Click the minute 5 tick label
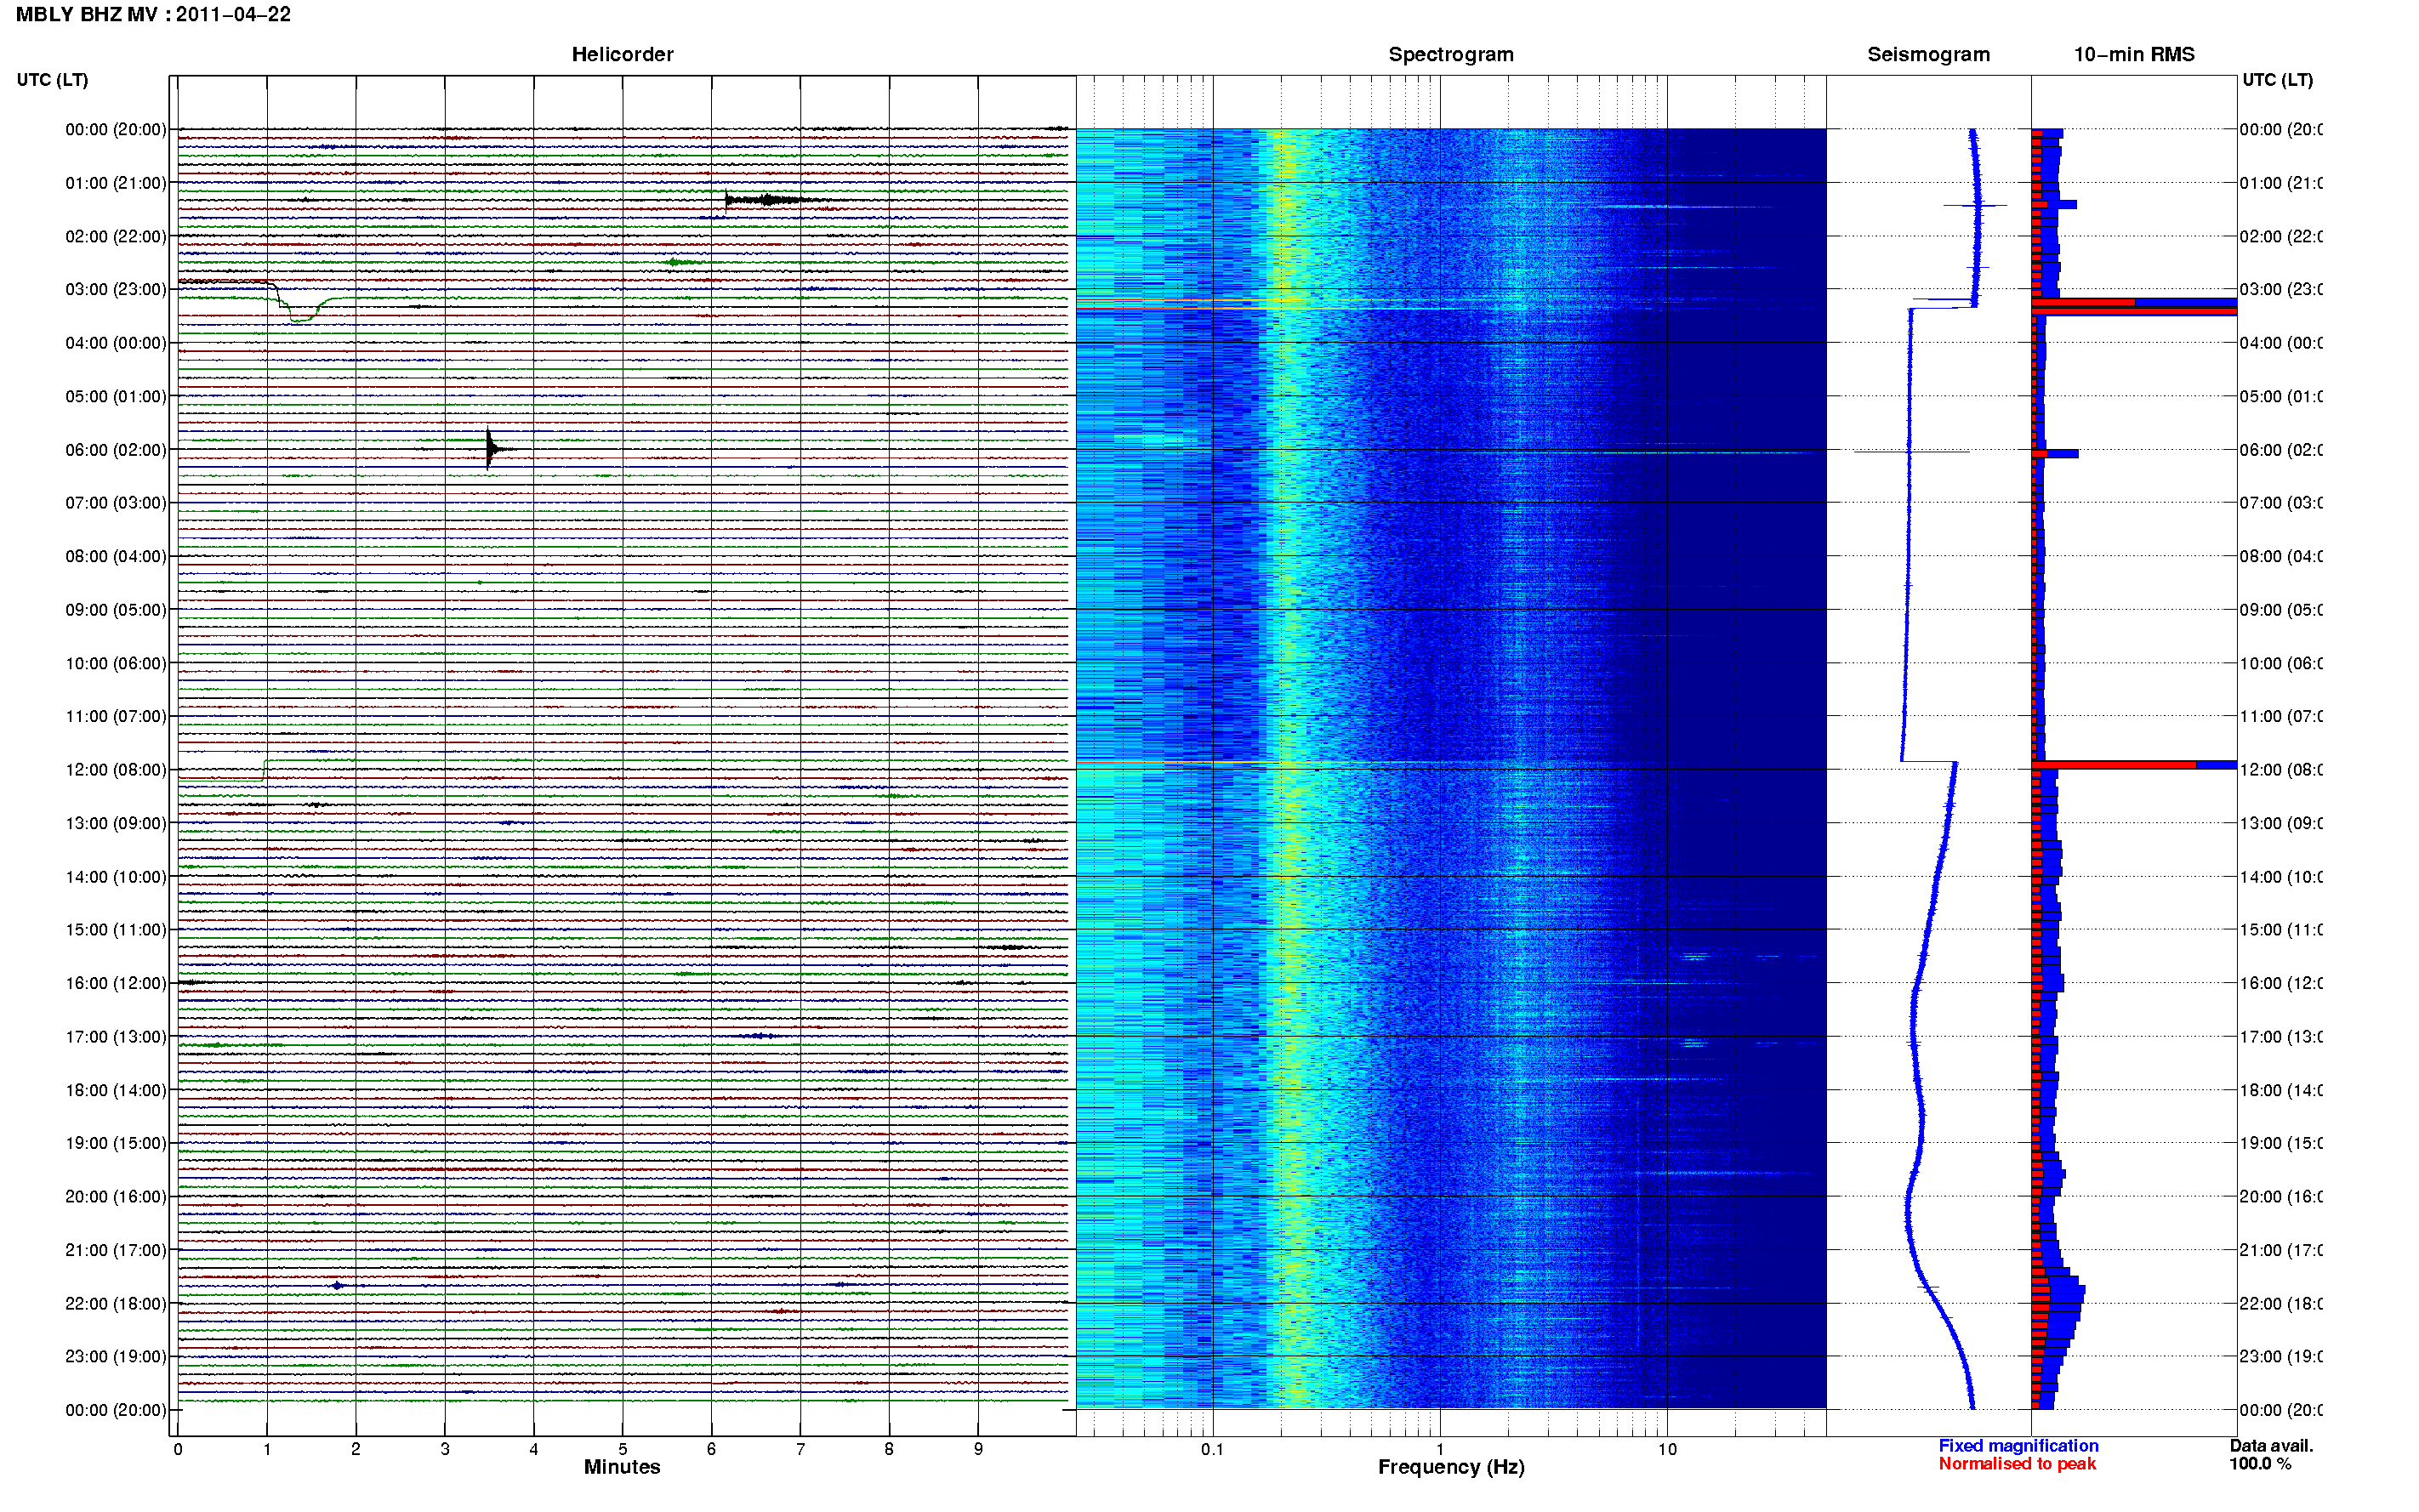The image size is (2419, 1512). coord(622,1448)
